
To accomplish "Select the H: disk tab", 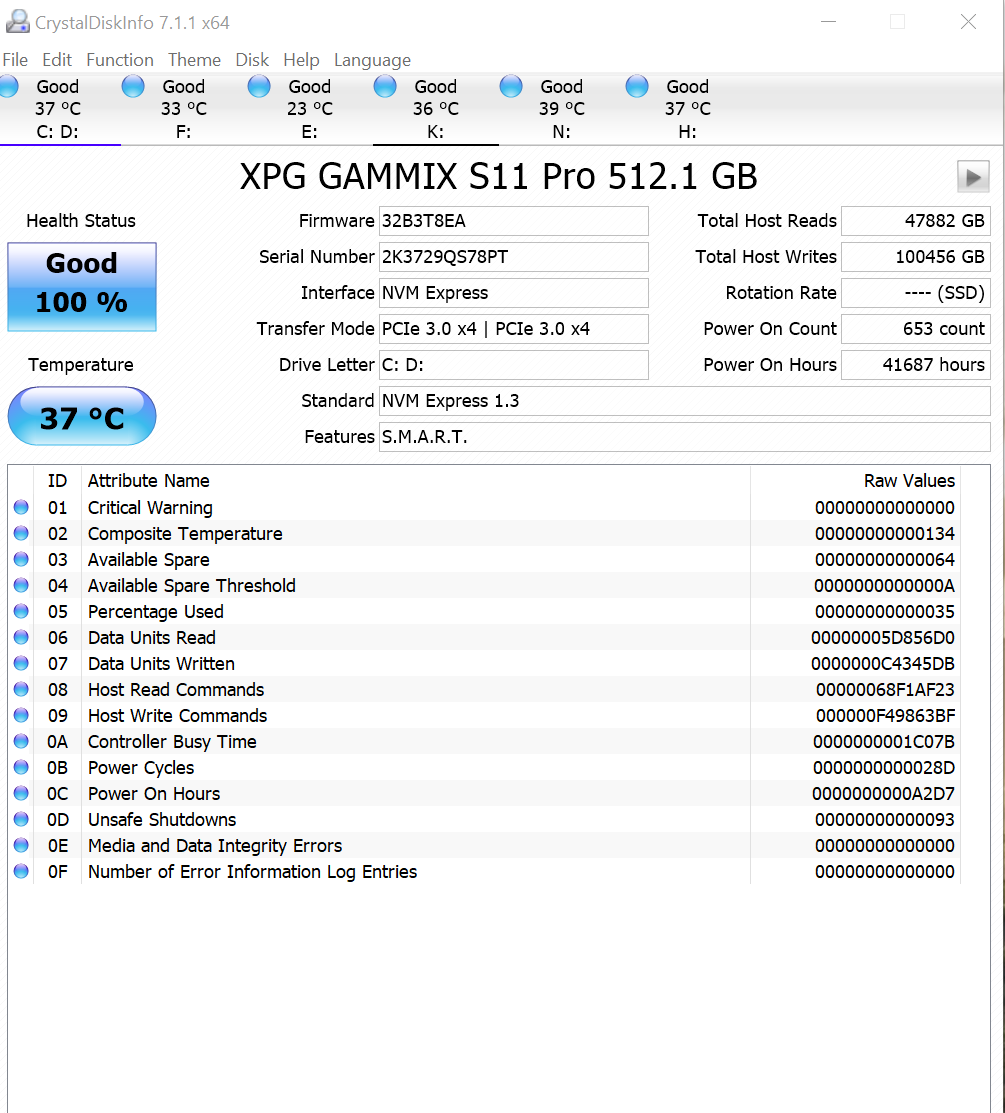I will click(688, 109).
